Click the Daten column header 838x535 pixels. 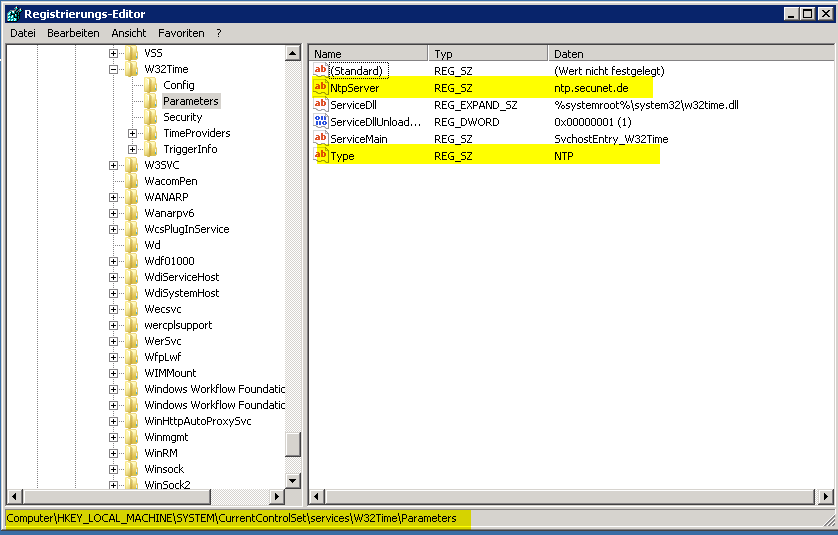690,54
